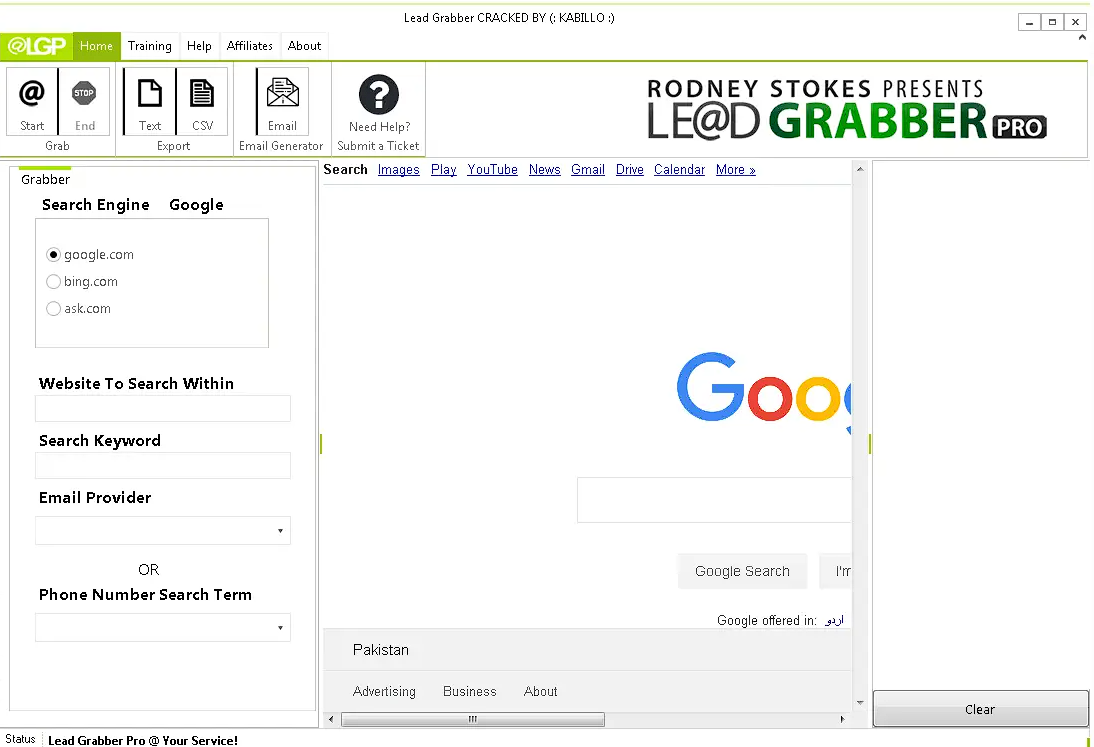Image resolution: width=1094 pixels, height=747 pixels.
Task: Open the Email Generator tool
Action: click(x=283, y=100)
